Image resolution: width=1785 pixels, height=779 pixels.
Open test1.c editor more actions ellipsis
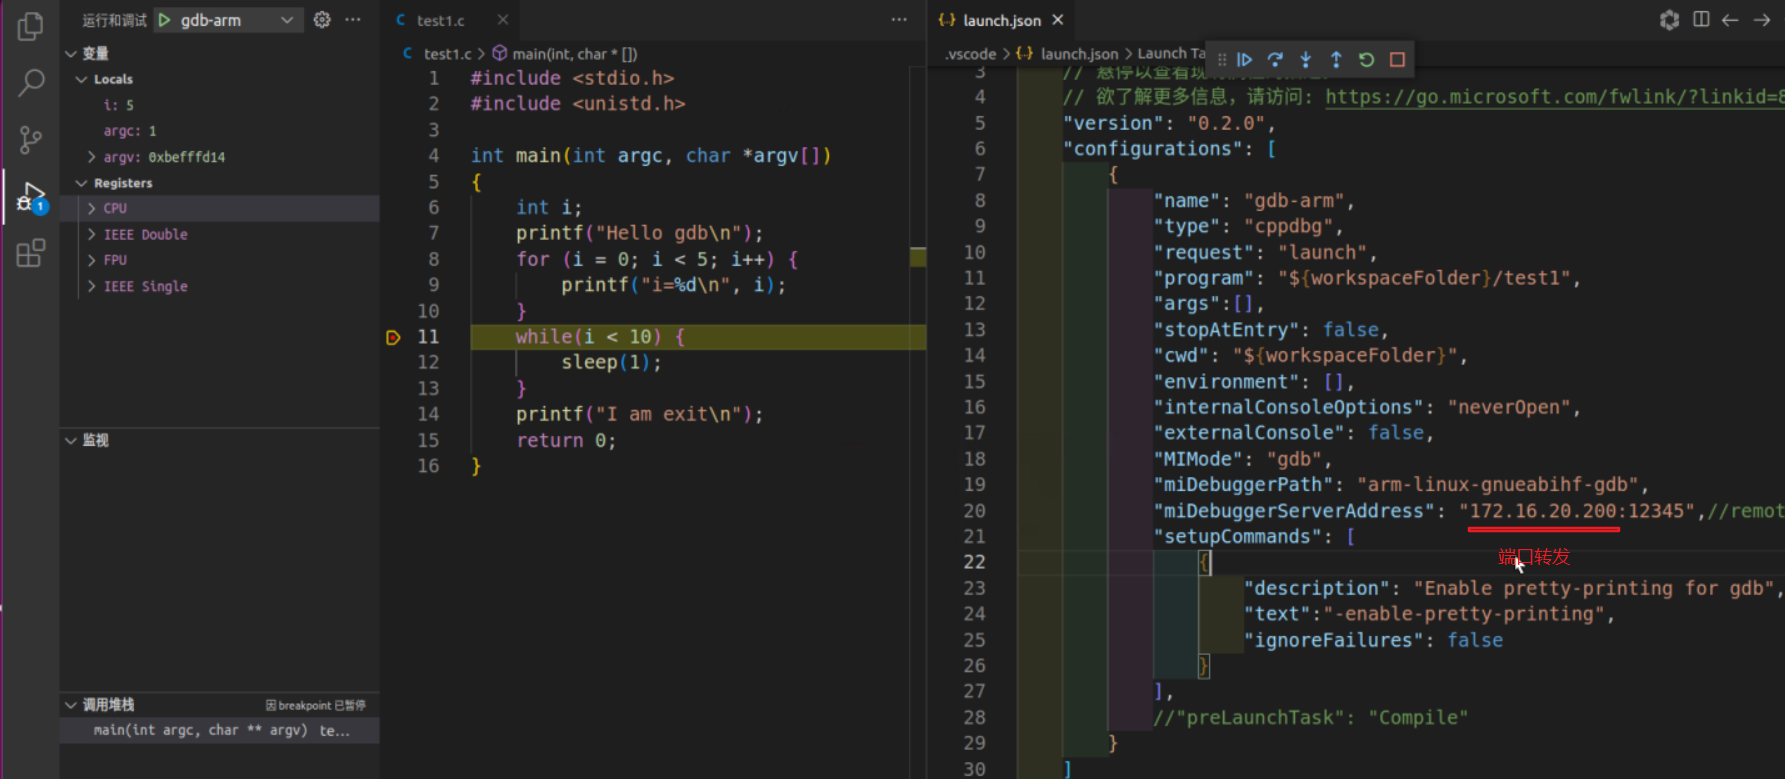point(899,20)
